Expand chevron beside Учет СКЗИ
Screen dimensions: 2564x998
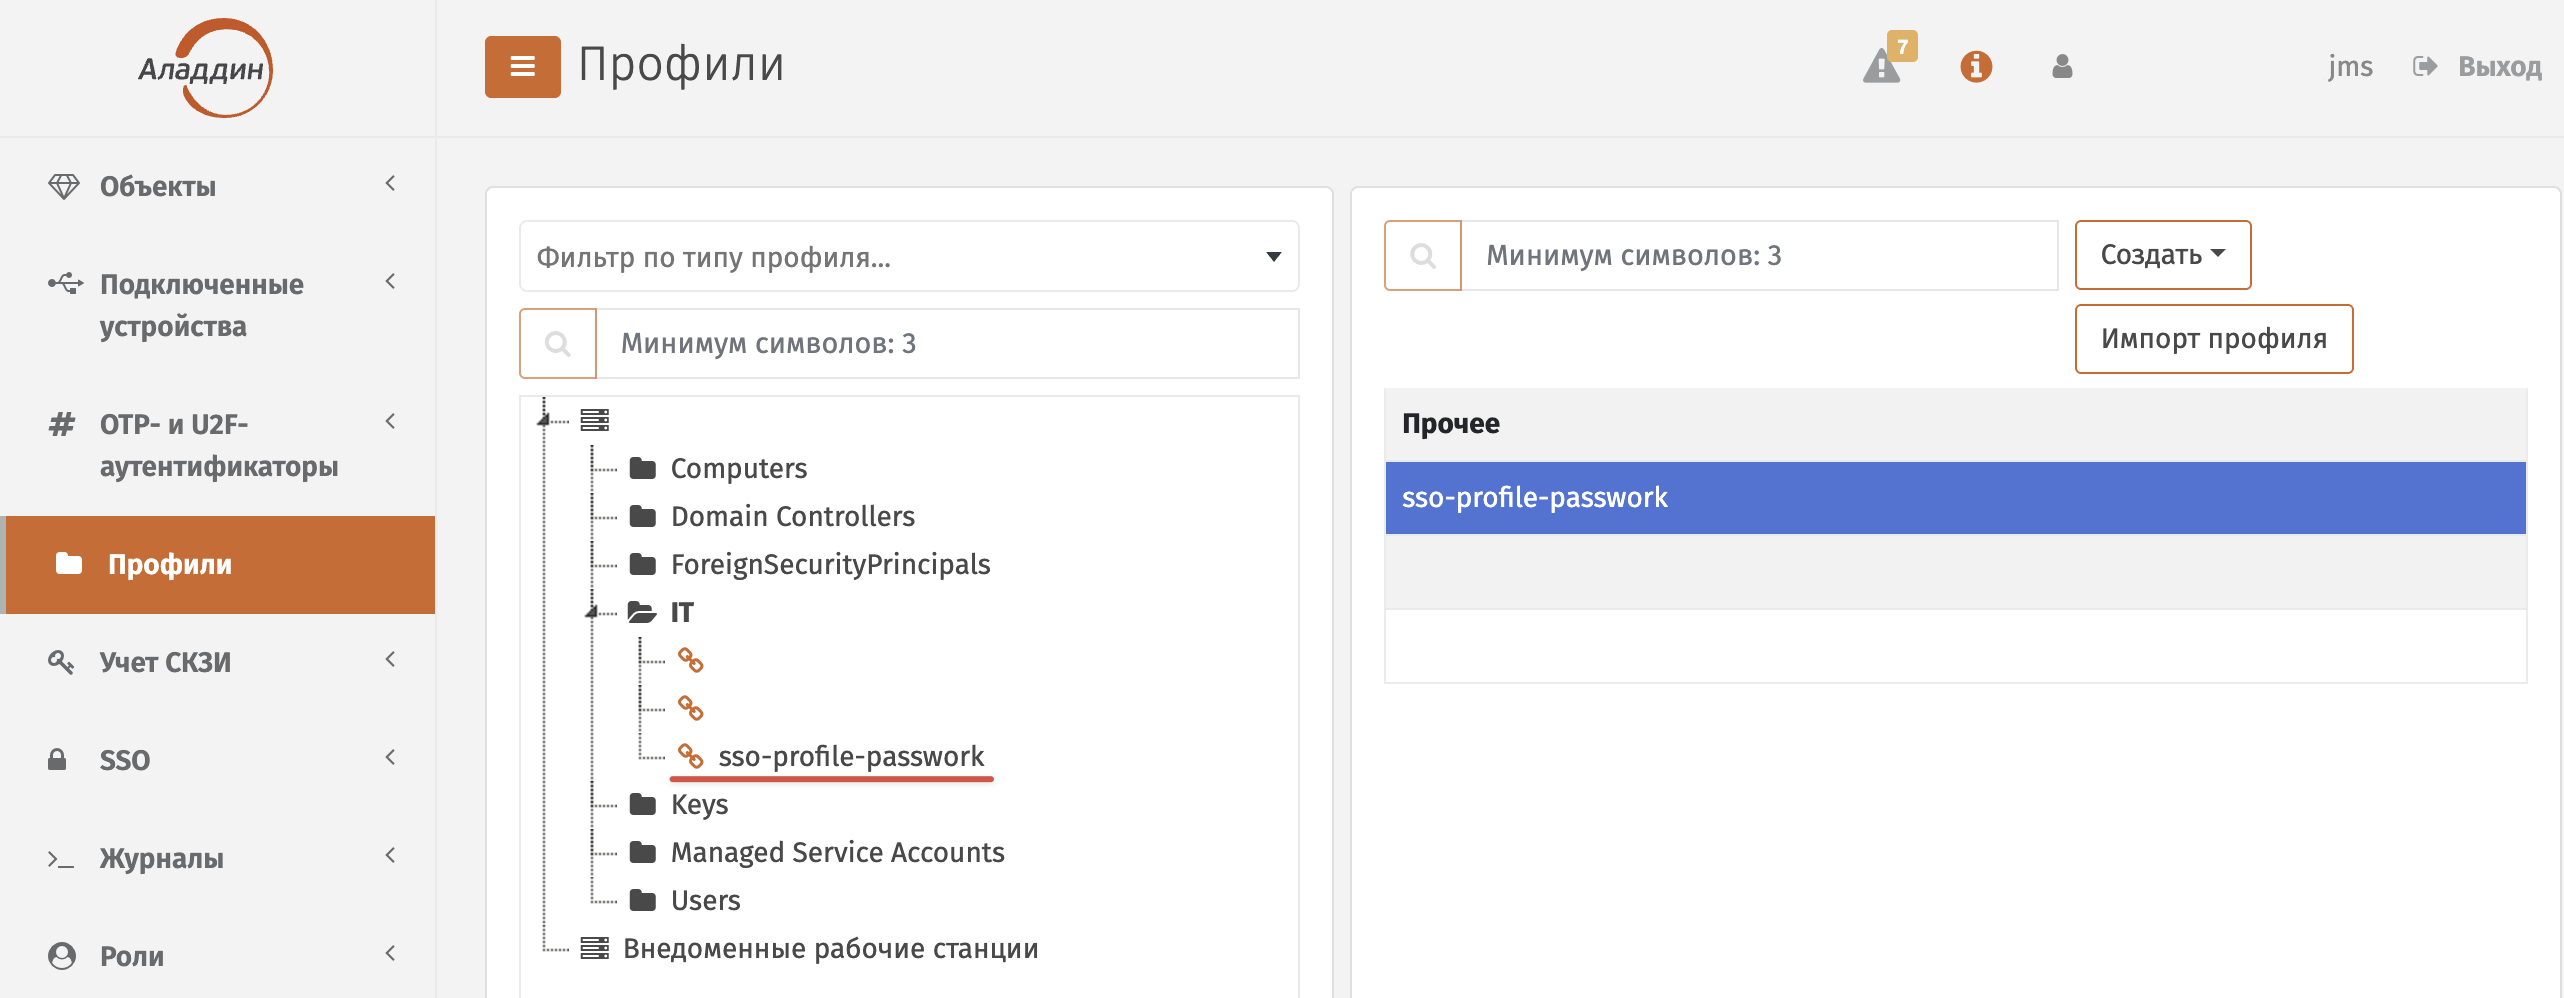pyautogui.click(x=390, y=660)
